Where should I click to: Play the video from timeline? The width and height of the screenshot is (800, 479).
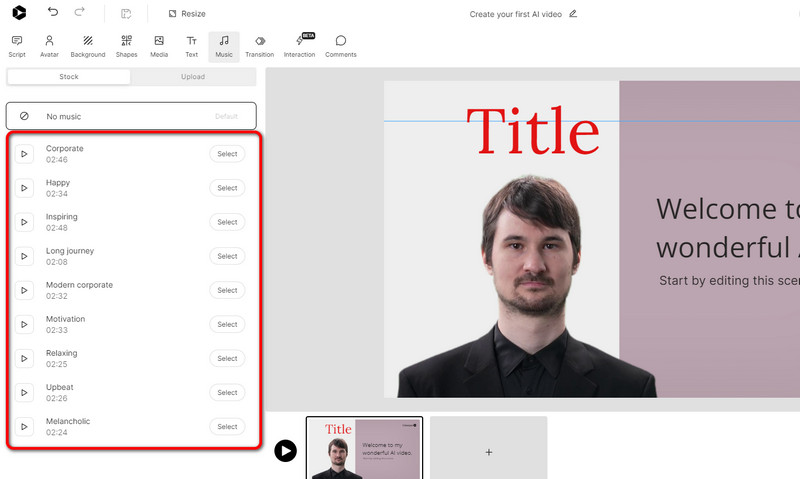[286, 451]
